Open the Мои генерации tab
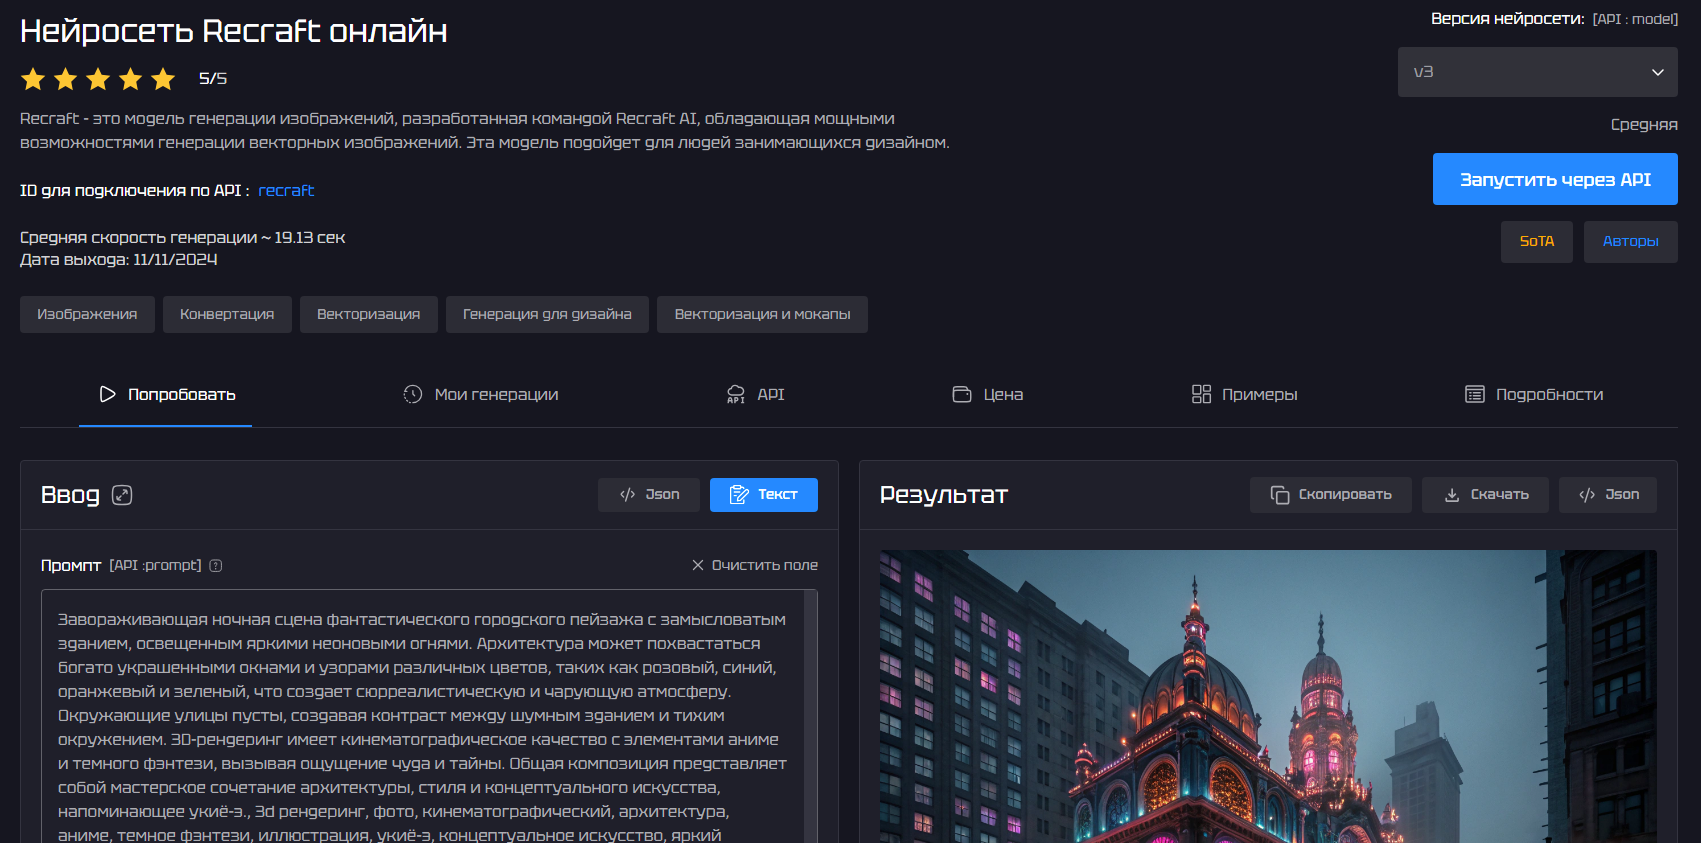 click(x=481, y=395)
